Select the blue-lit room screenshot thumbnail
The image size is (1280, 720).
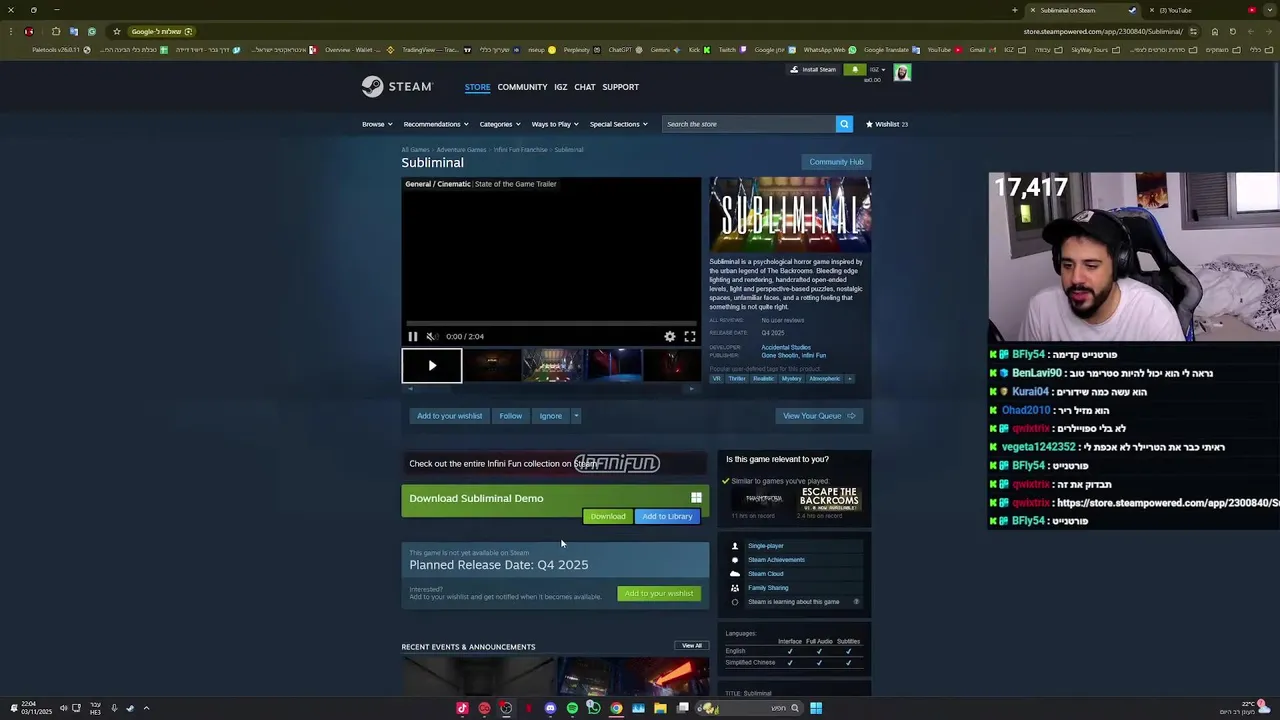[x=614, y=366]
